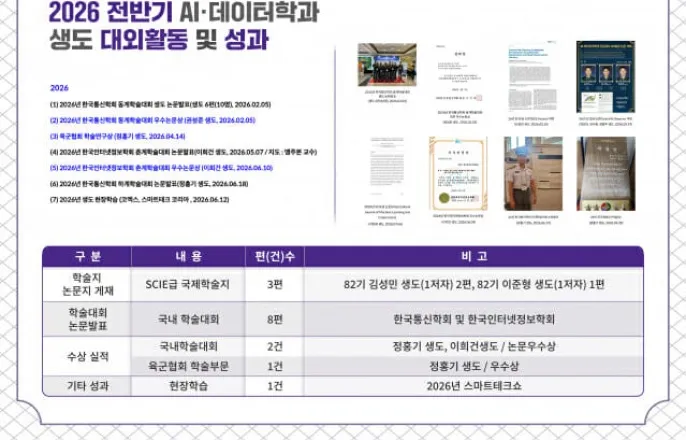Click the '학술지 논문지 게재' cell

(x=87, y=284)
